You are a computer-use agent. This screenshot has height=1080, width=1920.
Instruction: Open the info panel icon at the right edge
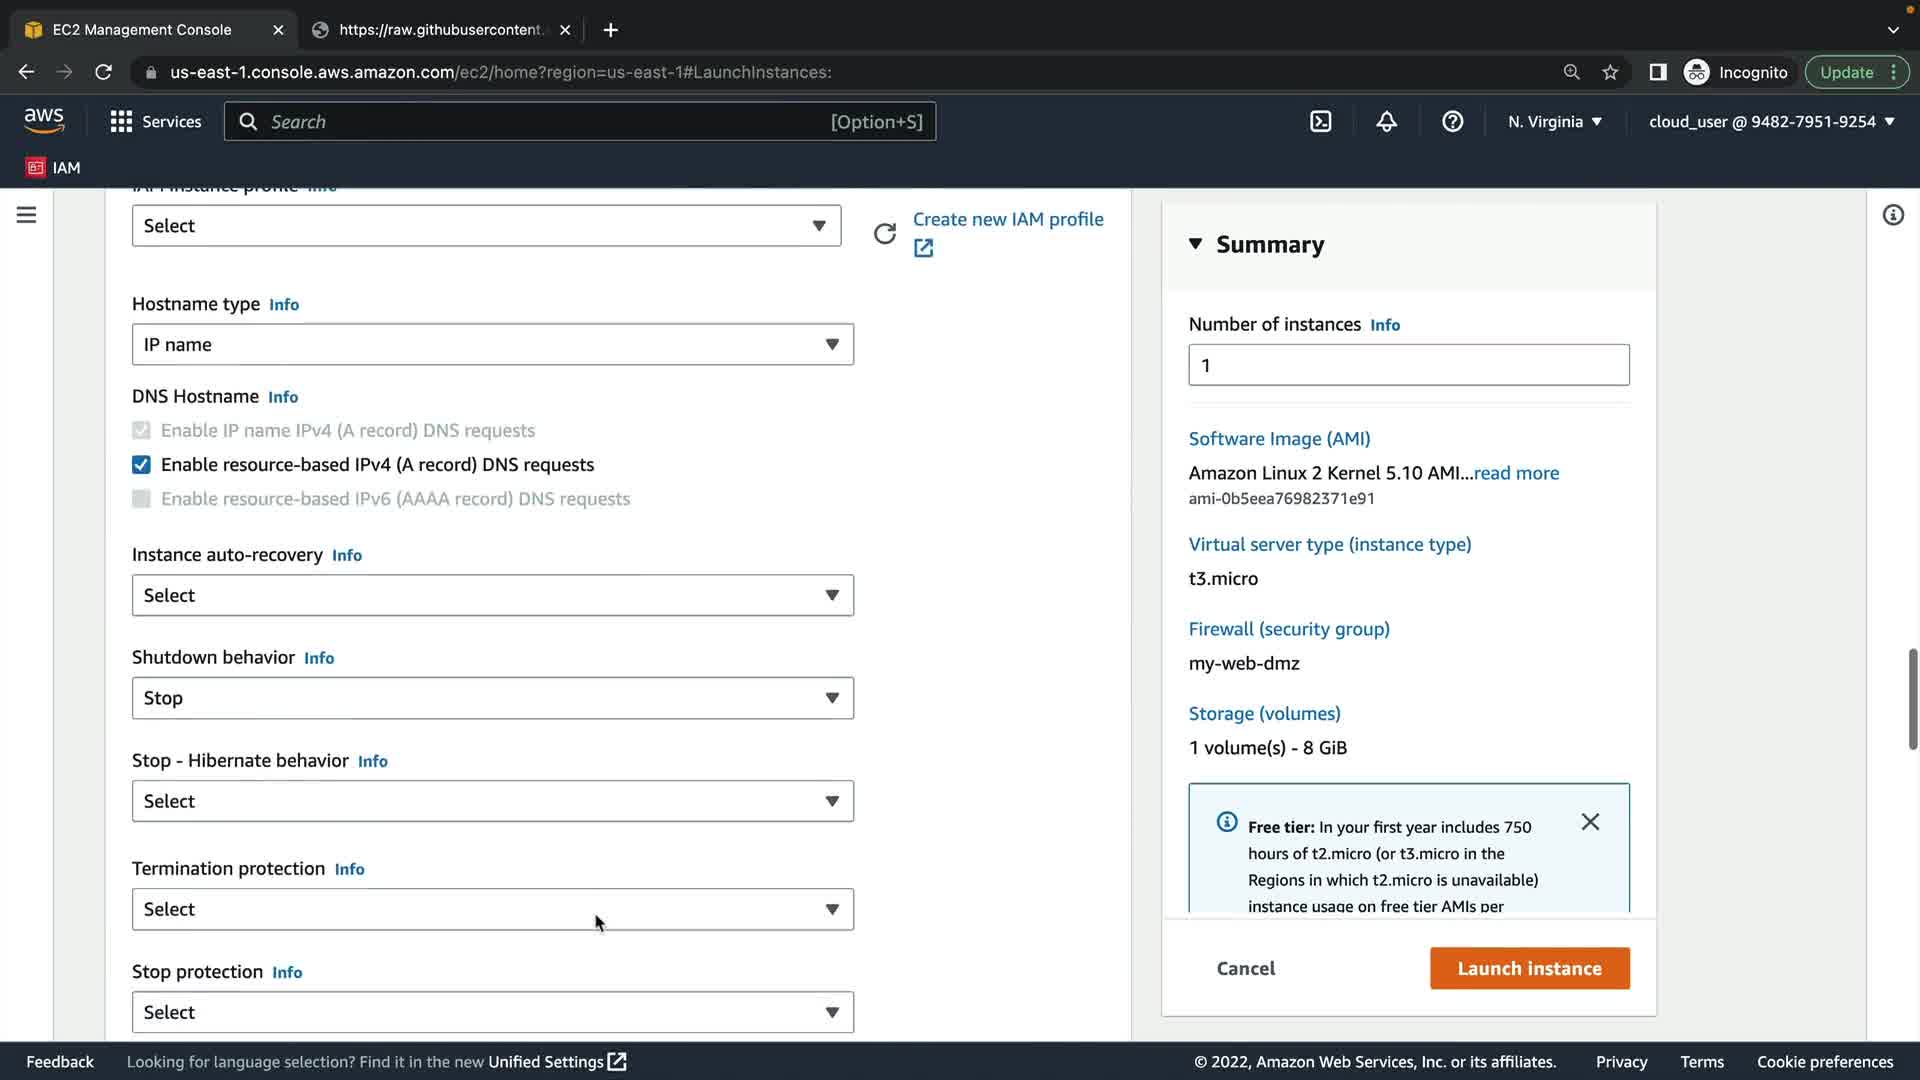(1892, 215)
